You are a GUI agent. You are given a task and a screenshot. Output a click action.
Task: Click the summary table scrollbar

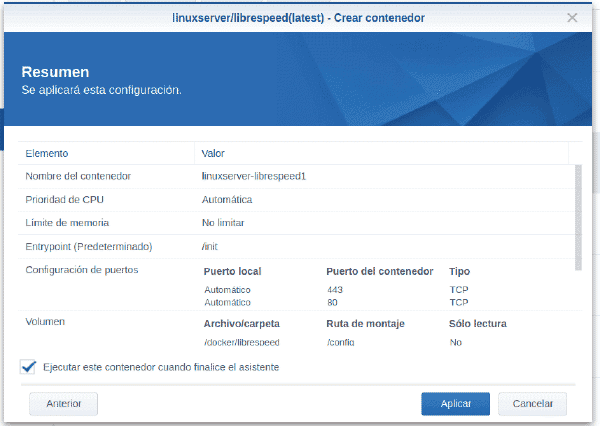coord(578,217)
